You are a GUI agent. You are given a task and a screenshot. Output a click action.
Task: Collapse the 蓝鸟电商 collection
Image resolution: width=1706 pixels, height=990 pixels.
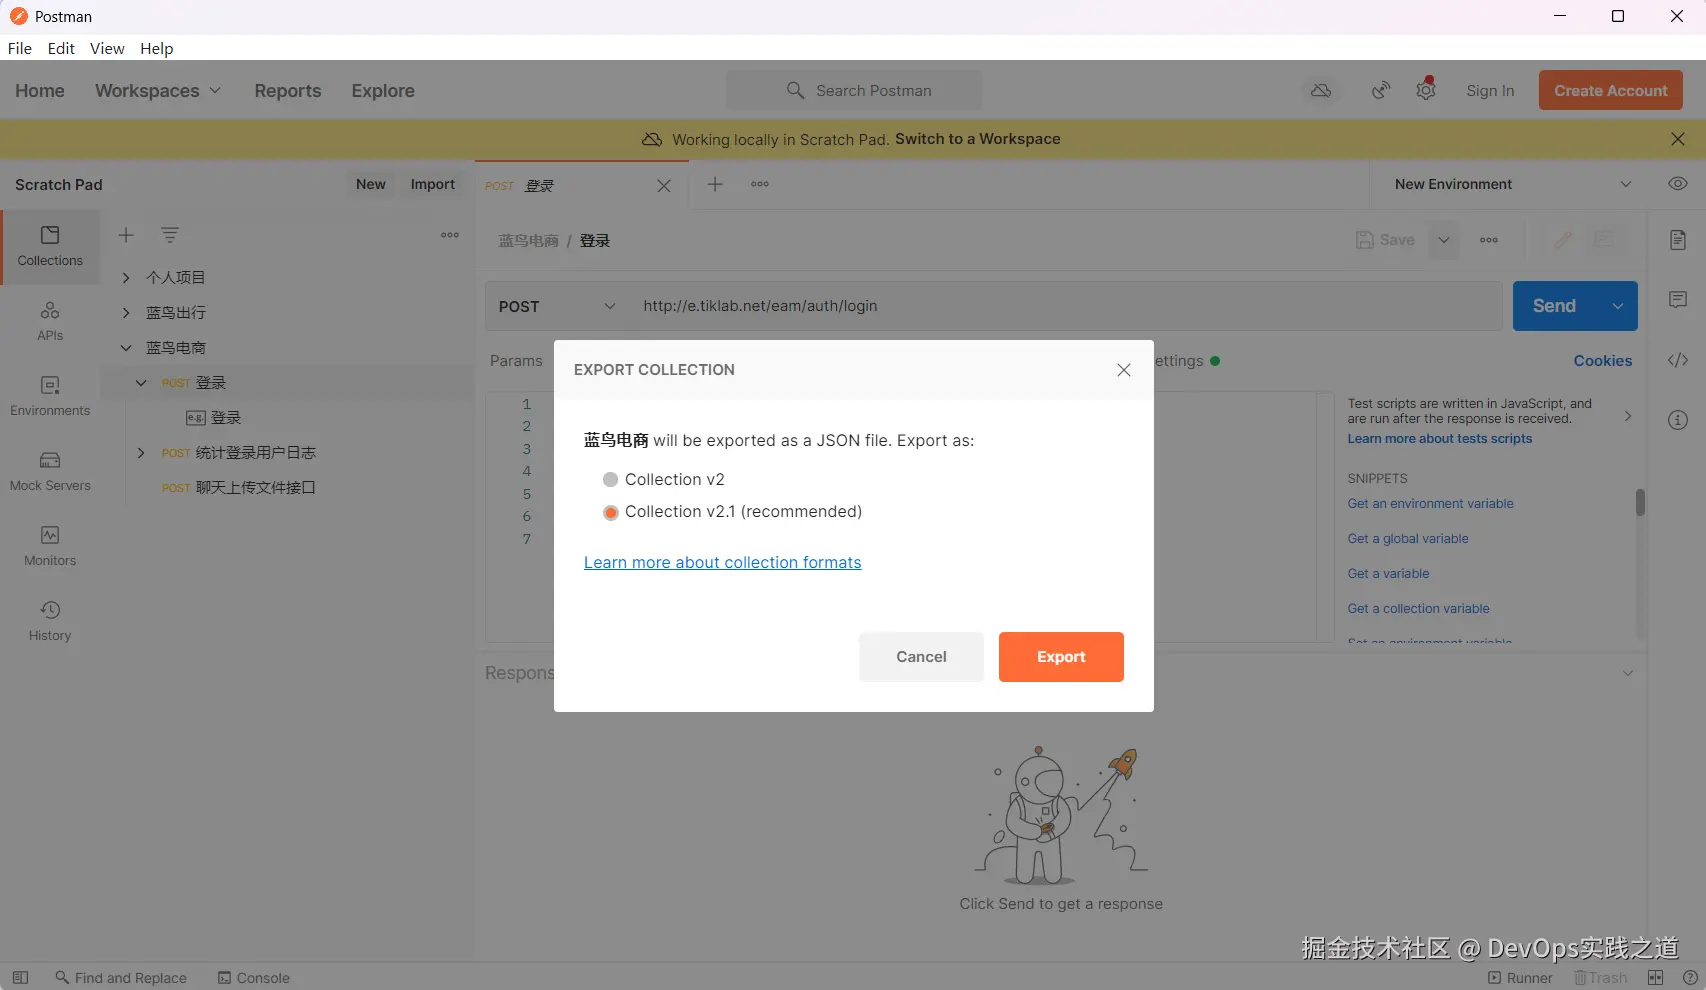tap(126, 348)
